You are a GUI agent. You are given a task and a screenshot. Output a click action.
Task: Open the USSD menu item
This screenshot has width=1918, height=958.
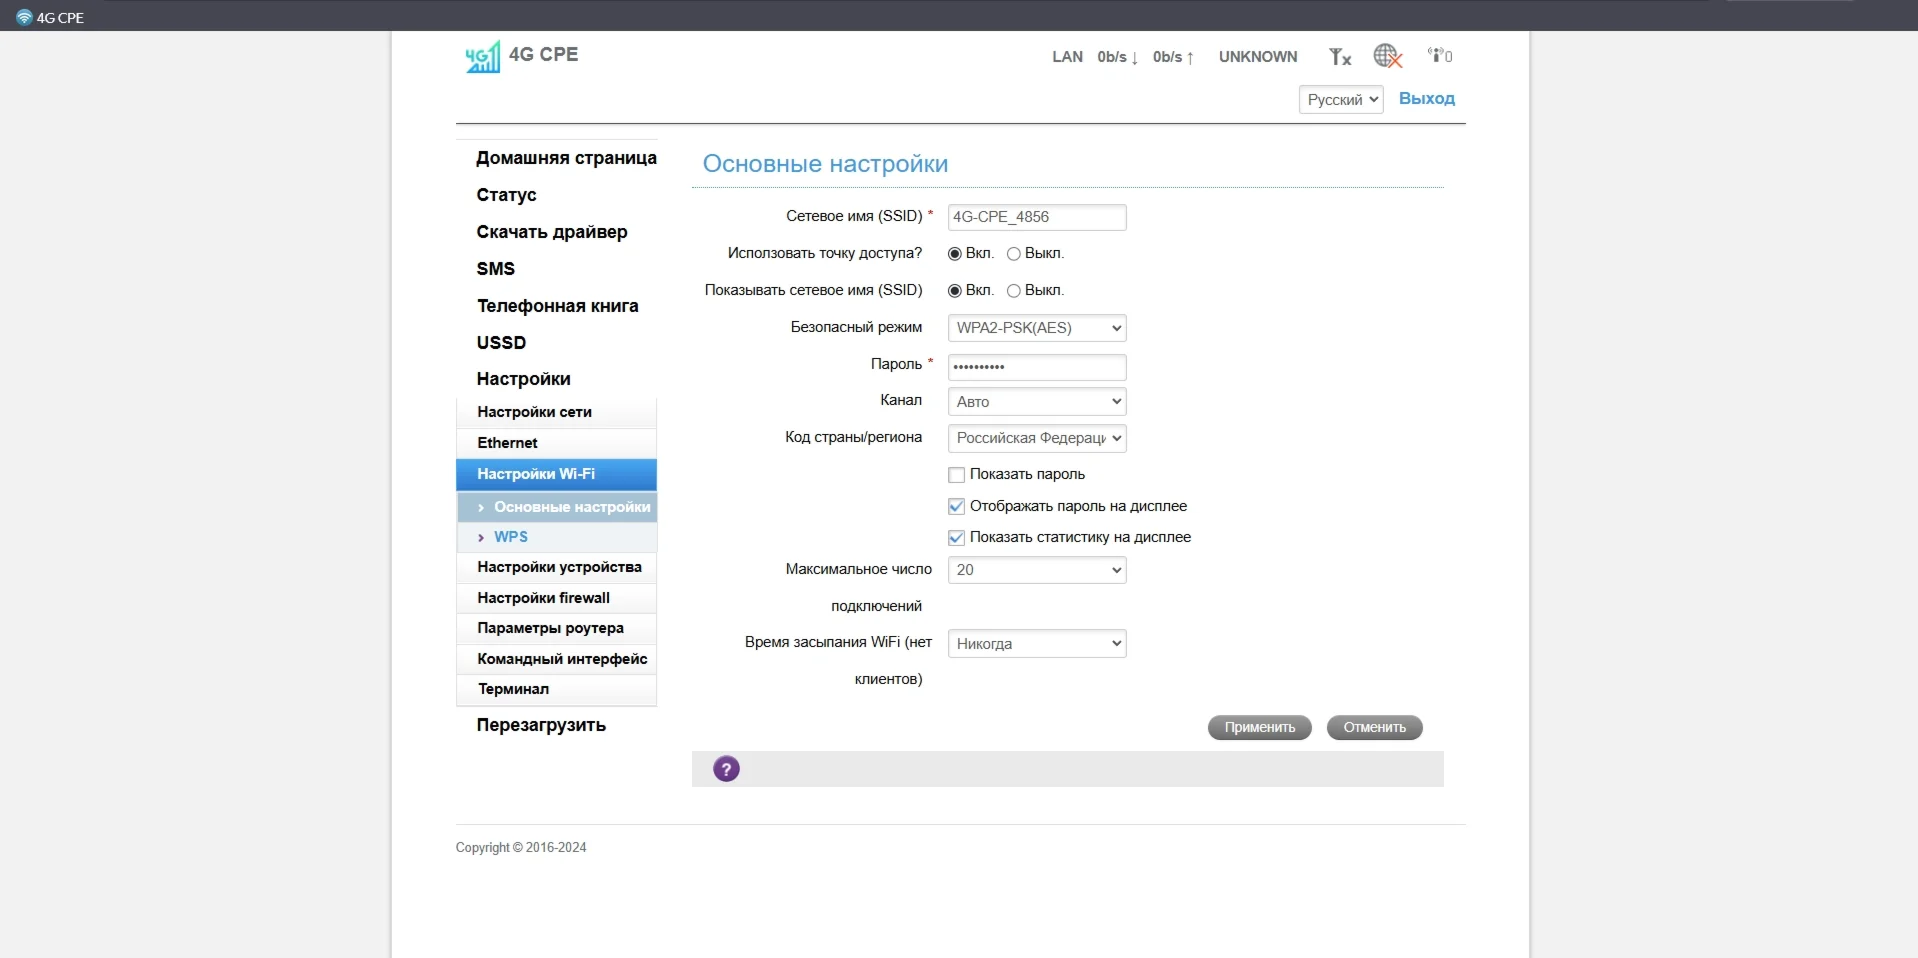pyautogui.click(x=501, y=343)
